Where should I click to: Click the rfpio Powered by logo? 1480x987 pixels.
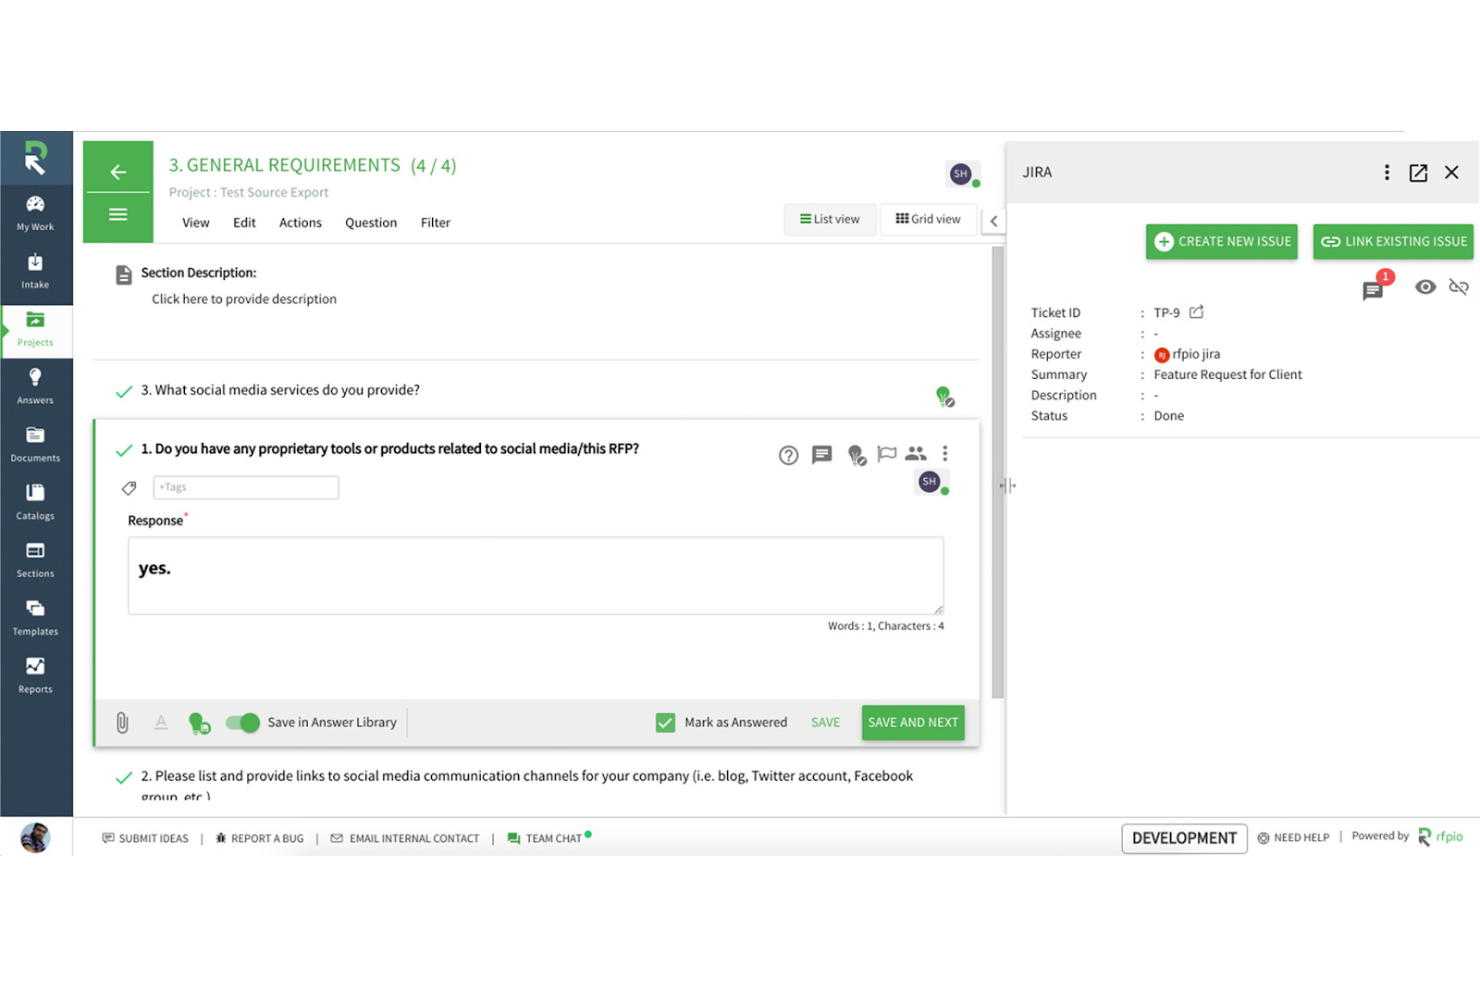1440,837
